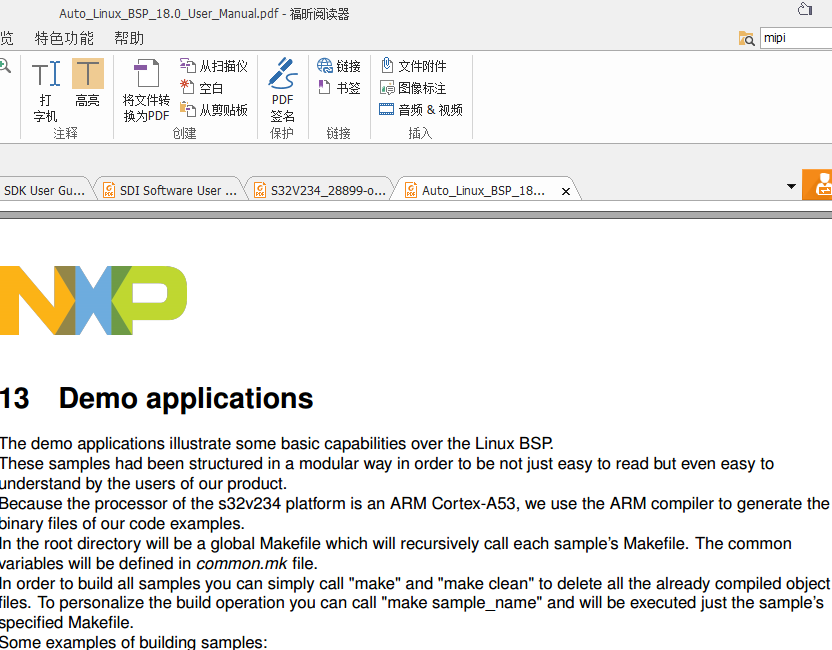Create PDF from clipboard

point(214,110)
